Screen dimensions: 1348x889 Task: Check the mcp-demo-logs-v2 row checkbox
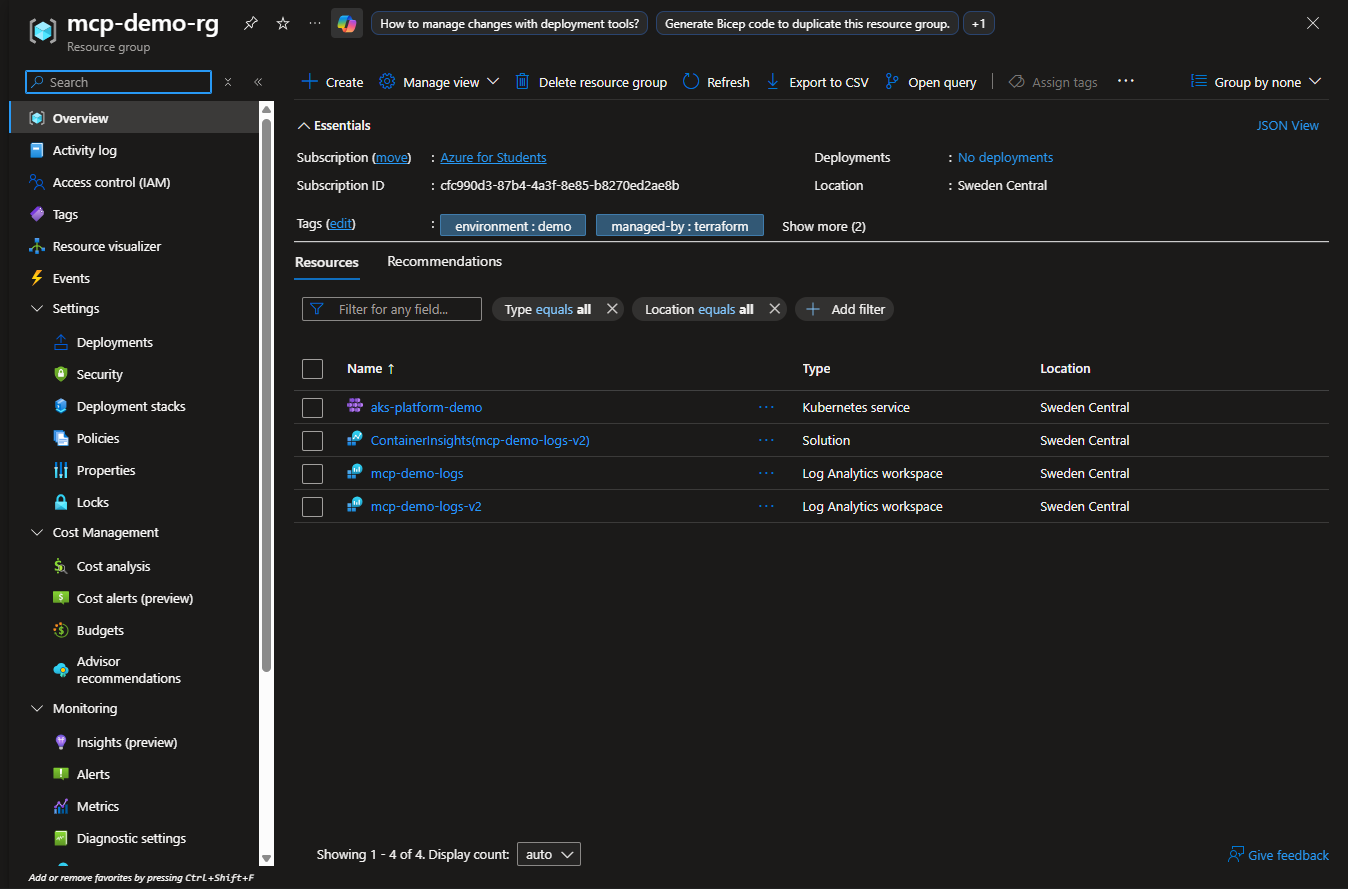[x=313, y=507]
